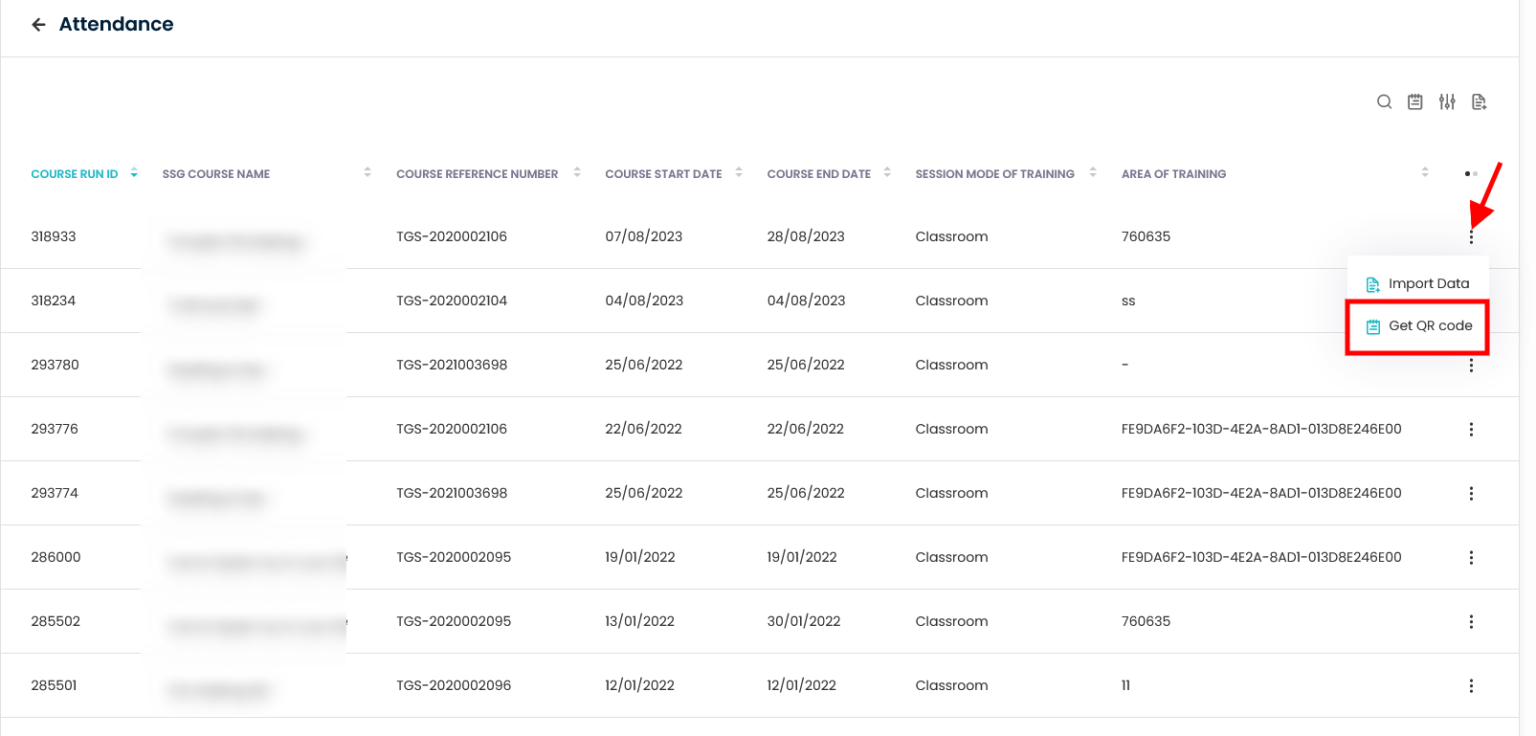Image resolution: width=1536 pixels, height=736 pixels.
Task: Click the notepad icon in the toolbar
Action: pyautogui.click(x=1415, y=102)
